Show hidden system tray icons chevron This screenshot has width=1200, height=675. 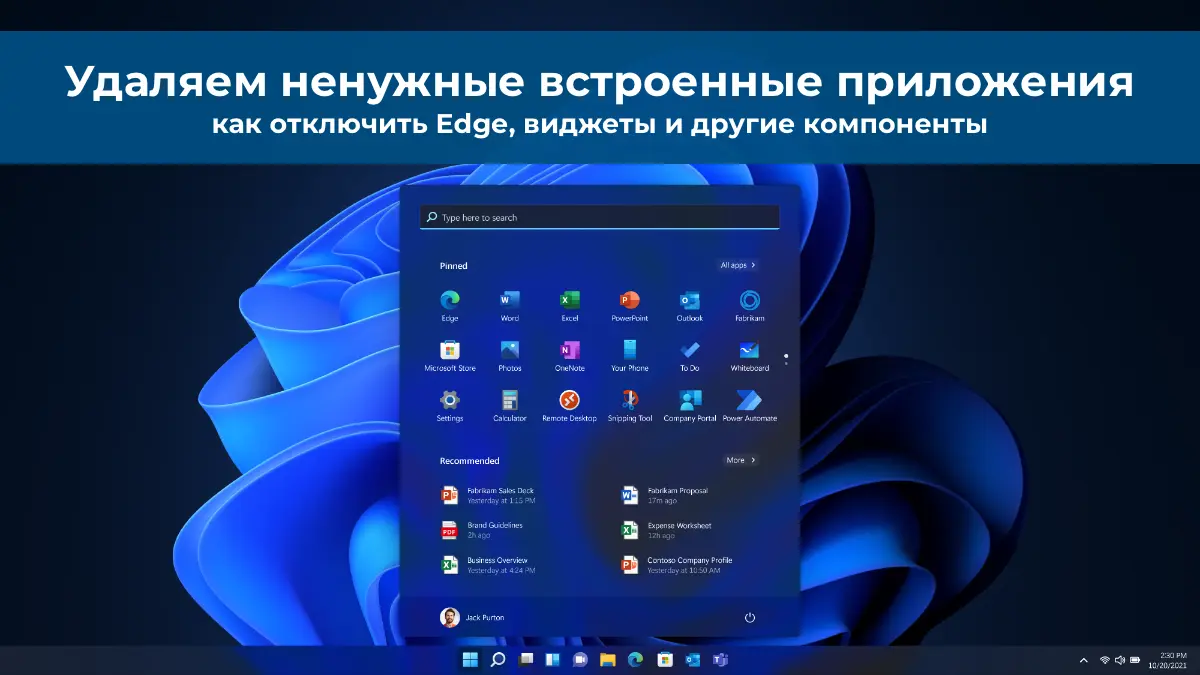[1084, 660]
